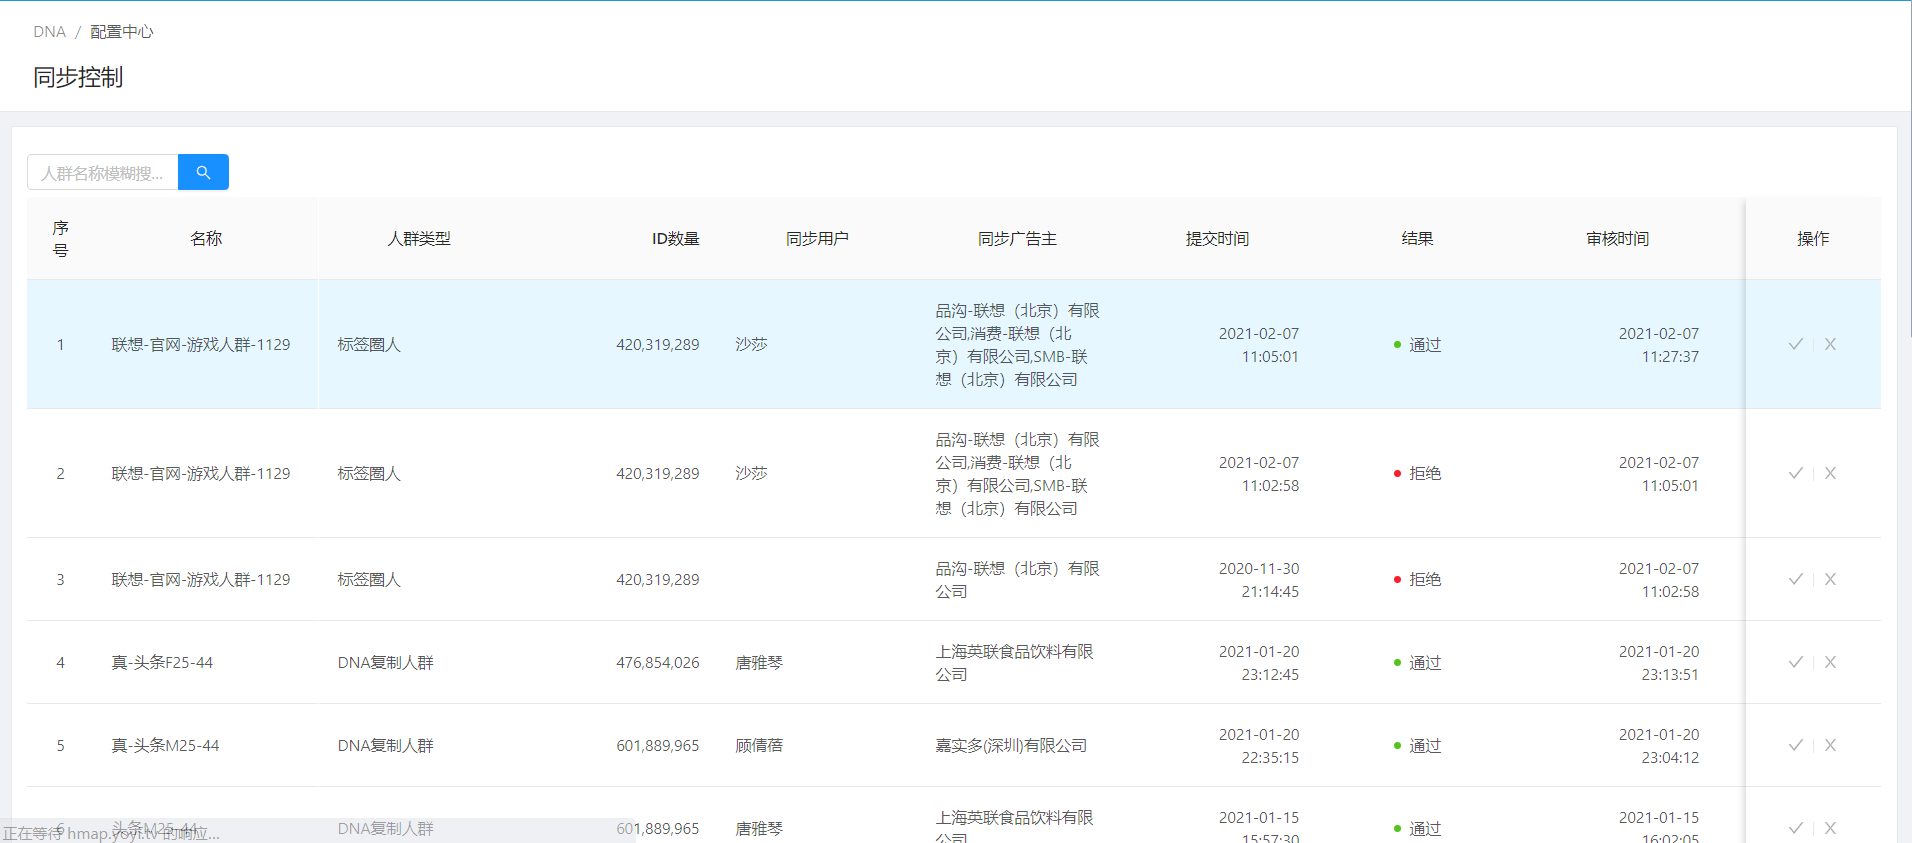The width and height of the screenshot is (1912, 843).
Task: Click row 5 ID count 601,889,965
Action: click(658, 745)
